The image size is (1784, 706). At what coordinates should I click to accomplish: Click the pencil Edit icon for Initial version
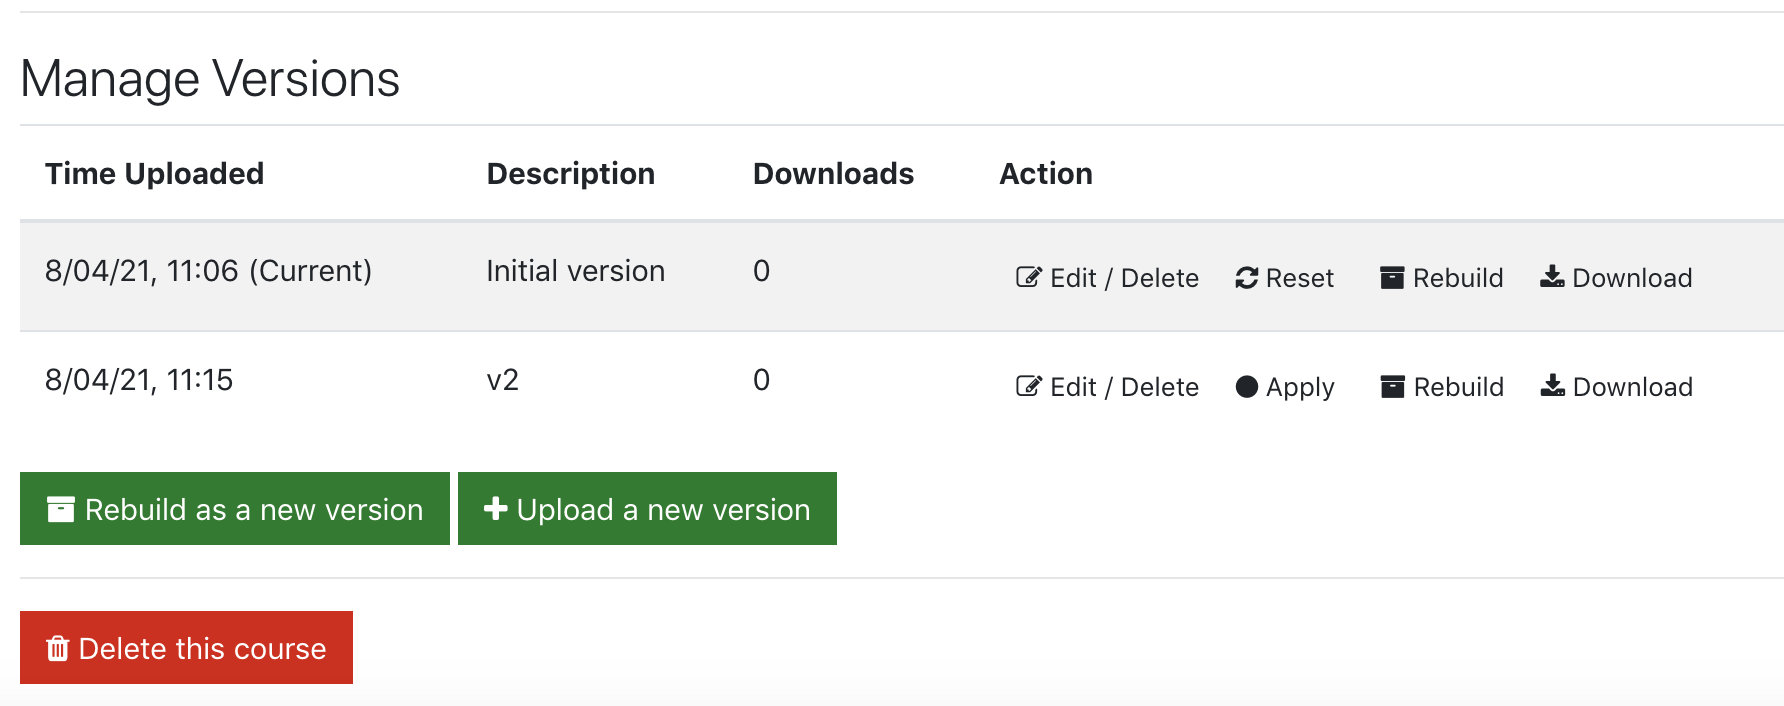click(1028, 278)
